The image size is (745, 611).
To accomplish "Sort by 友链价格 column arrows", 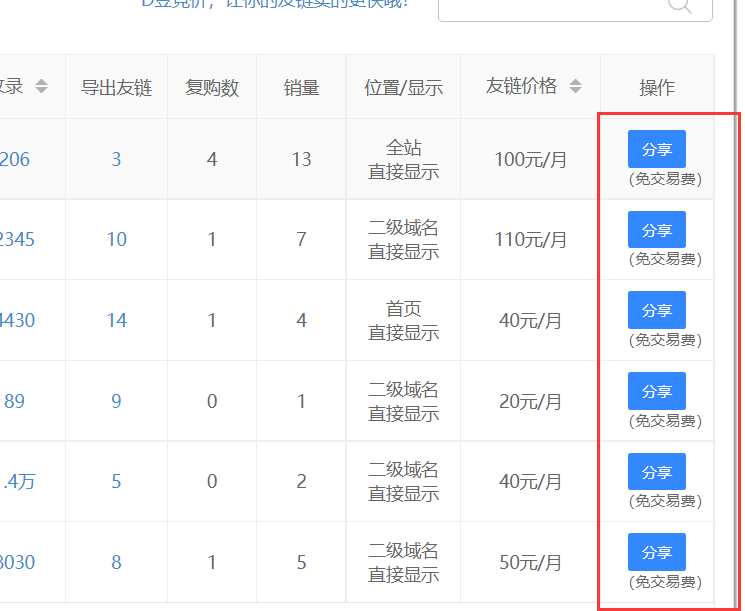I will (x=575, y=87).
